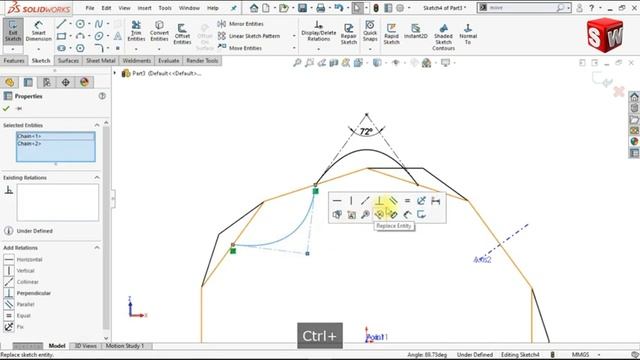Open the Insert menu
This screenshot has width=640, height=360.
[144, 8]
